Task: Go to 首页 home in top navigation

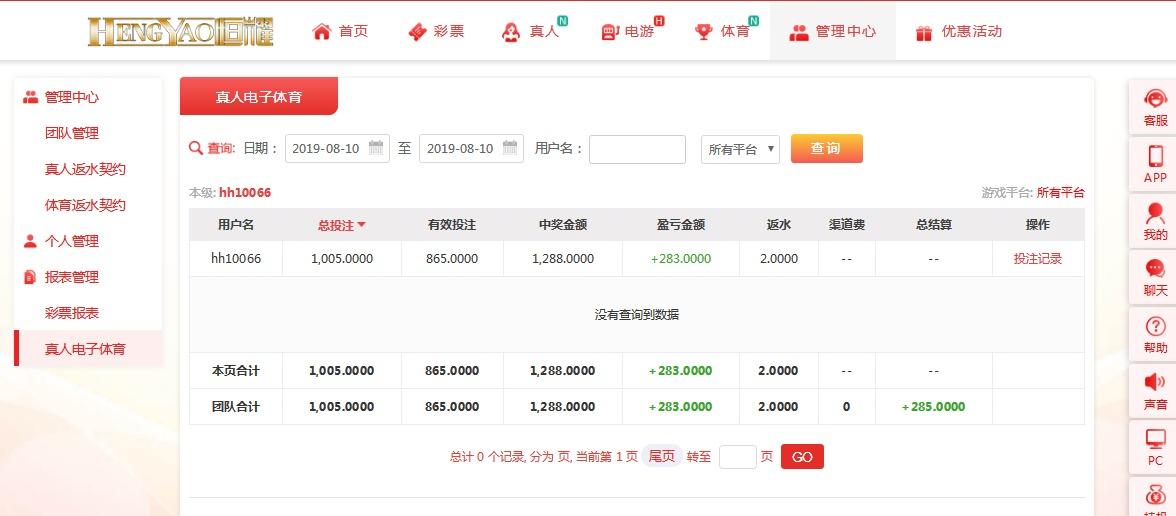Action: pos(353,32)
